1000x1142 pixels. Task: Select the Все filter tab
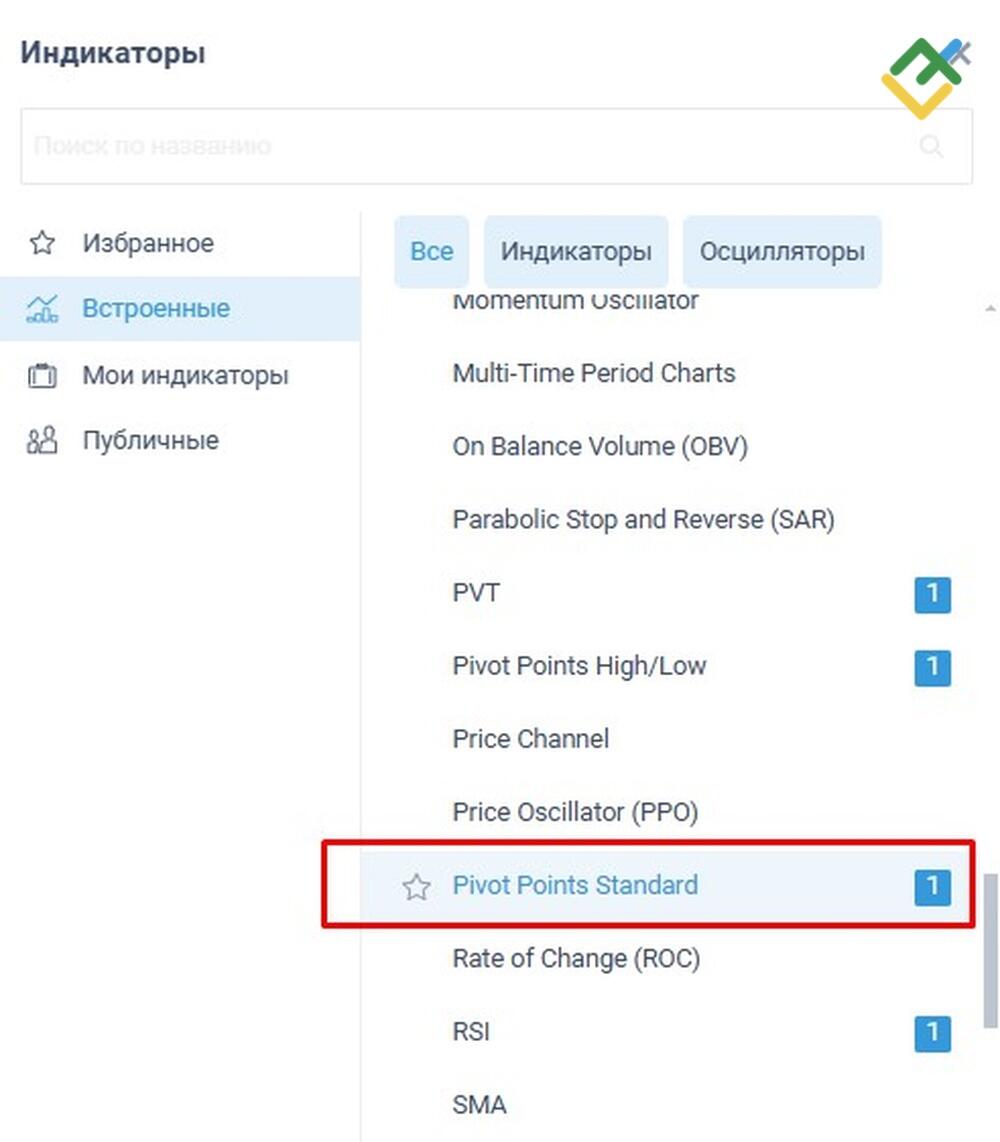click(x=431, y=251)
